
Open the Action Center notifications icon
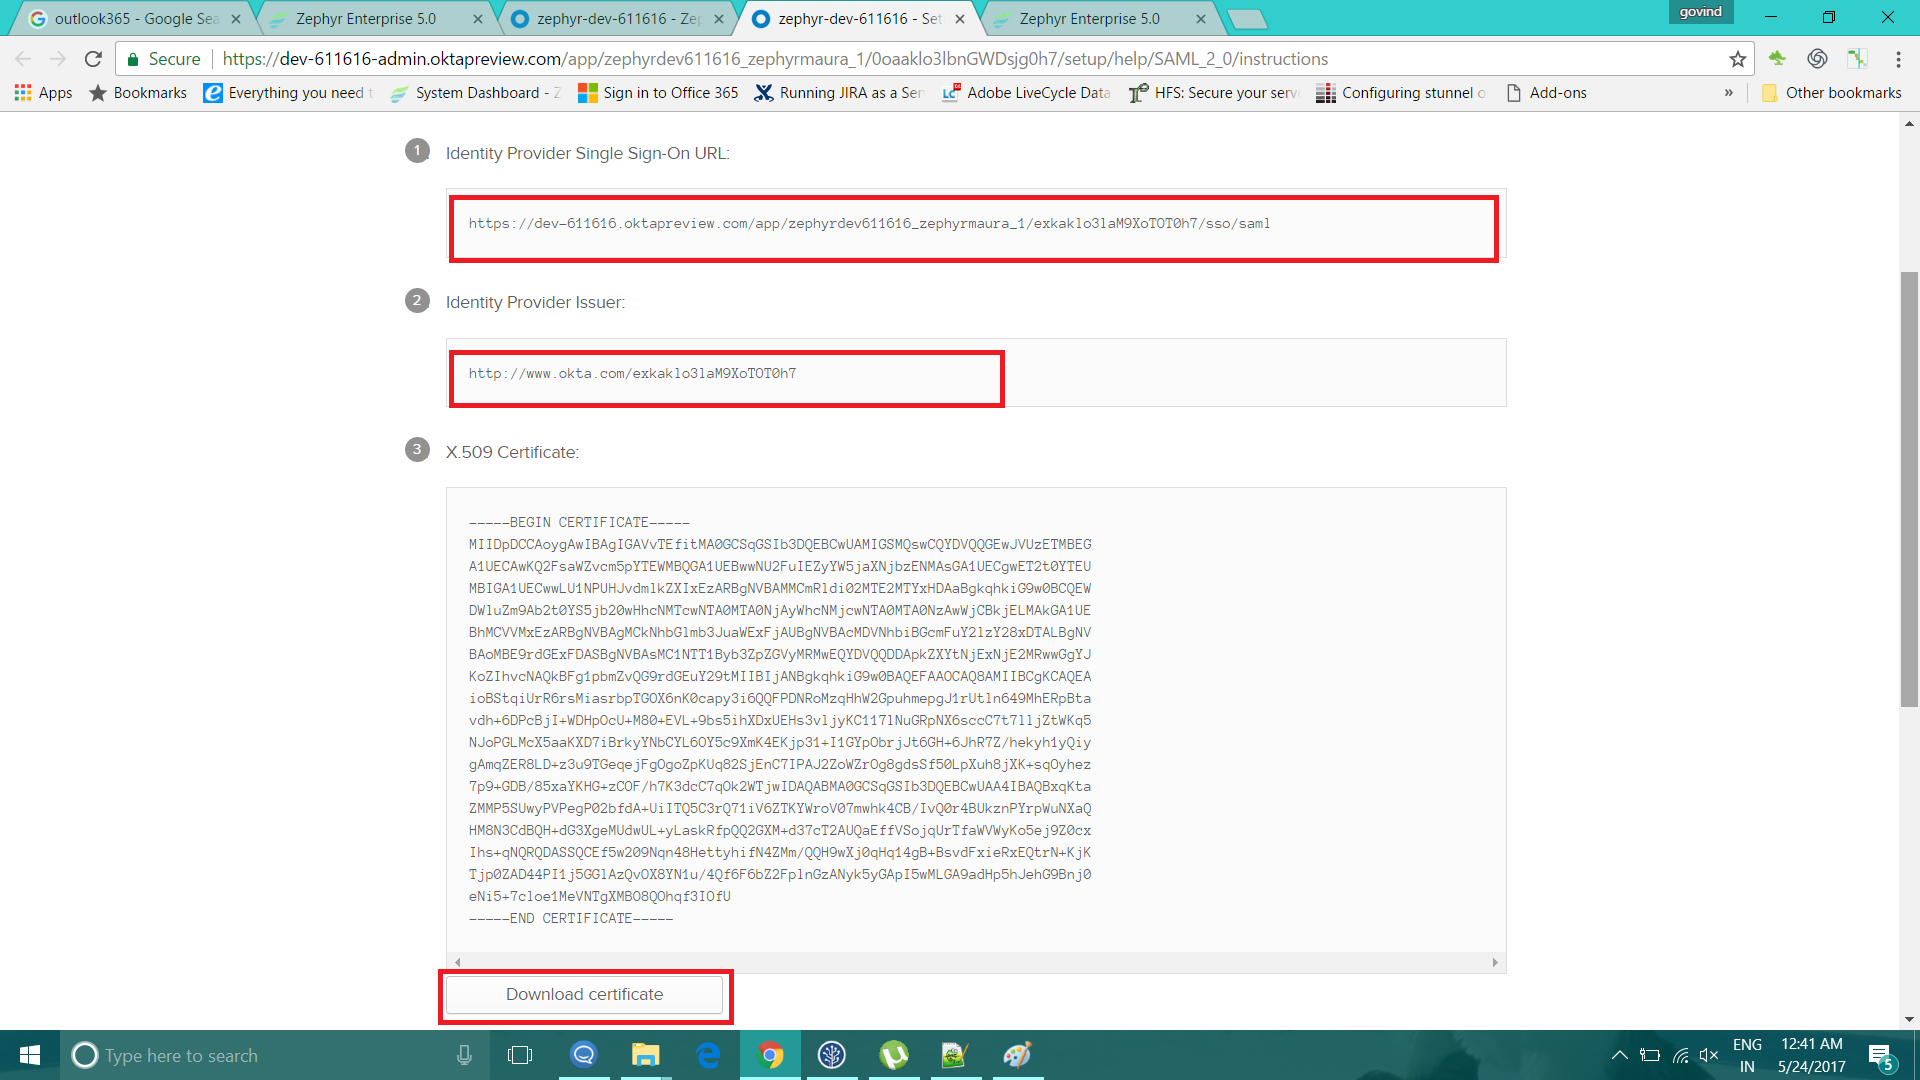point(1881,1056)
